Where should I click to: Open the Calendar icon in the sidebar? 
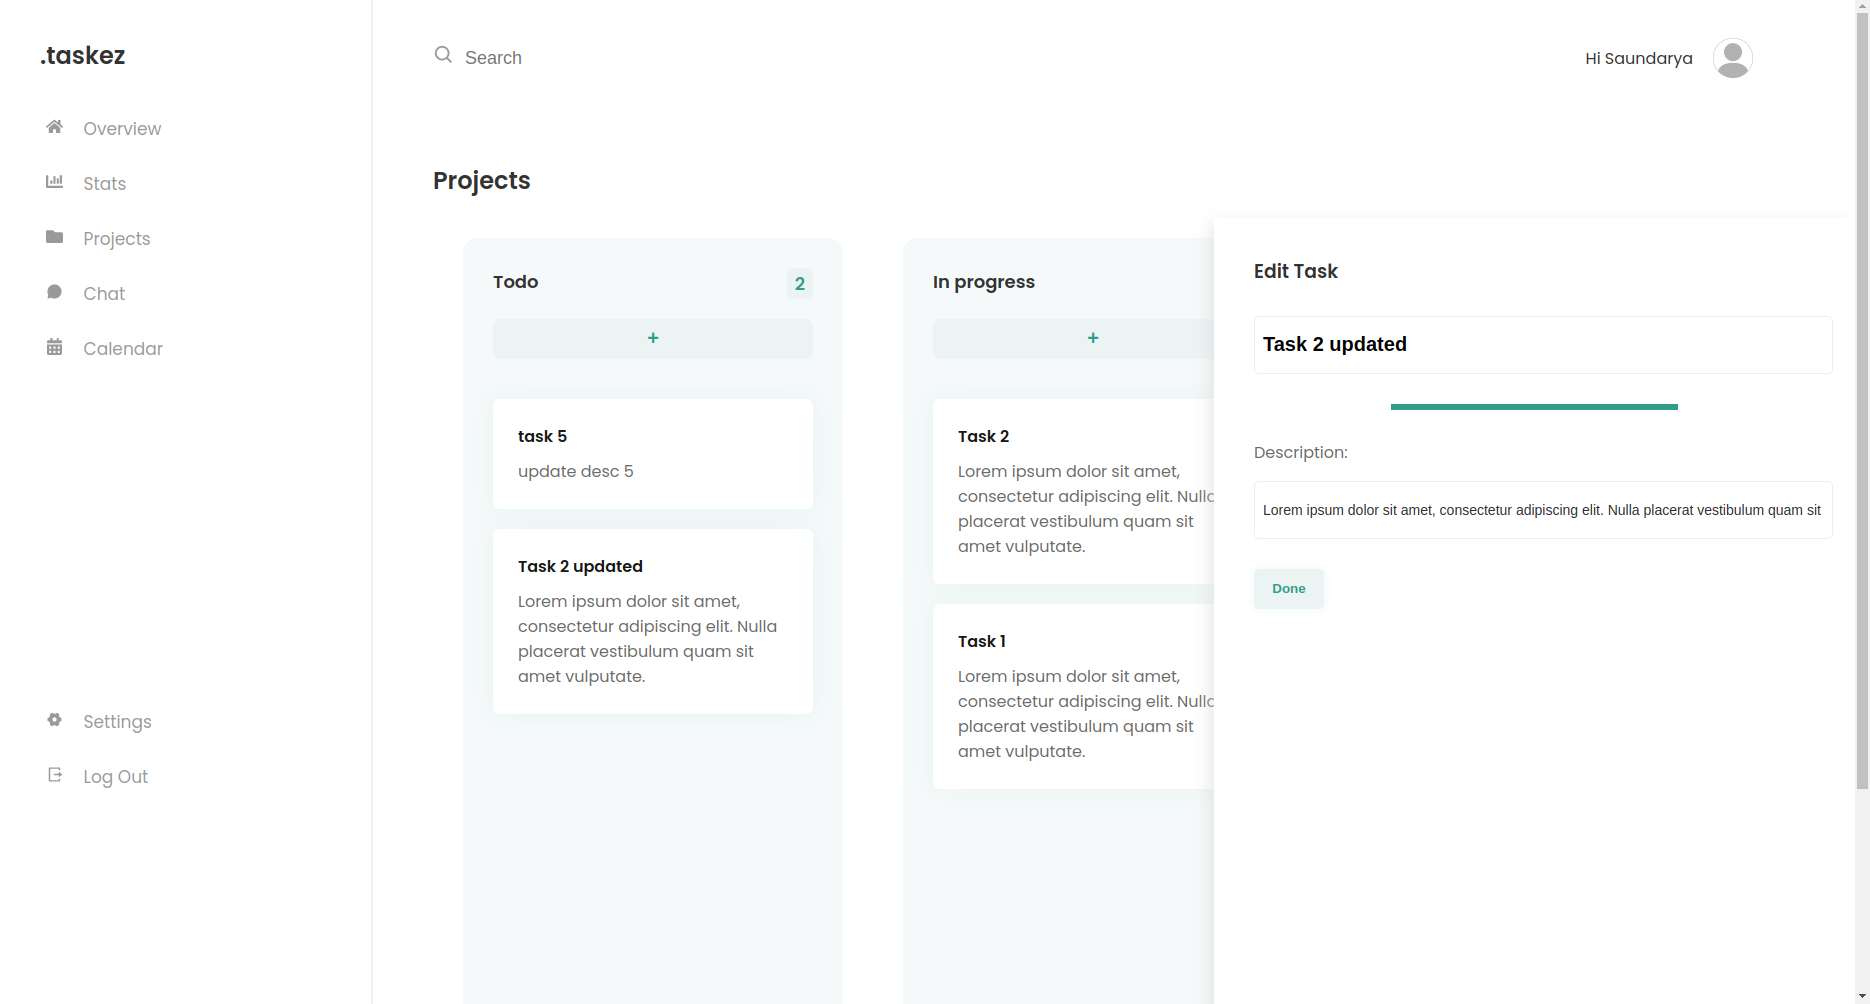54,346
